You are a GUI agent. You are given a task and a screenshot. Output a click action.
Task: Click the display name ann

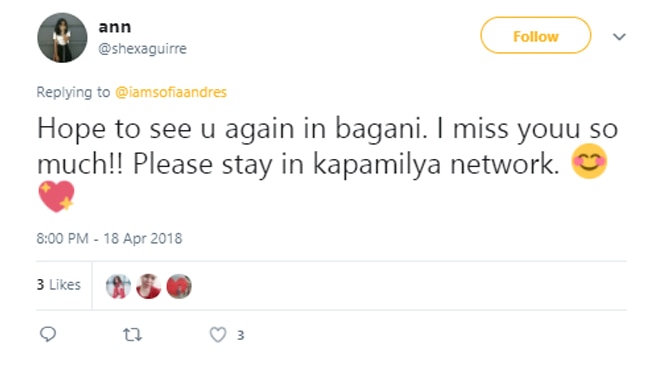(114, 27)
